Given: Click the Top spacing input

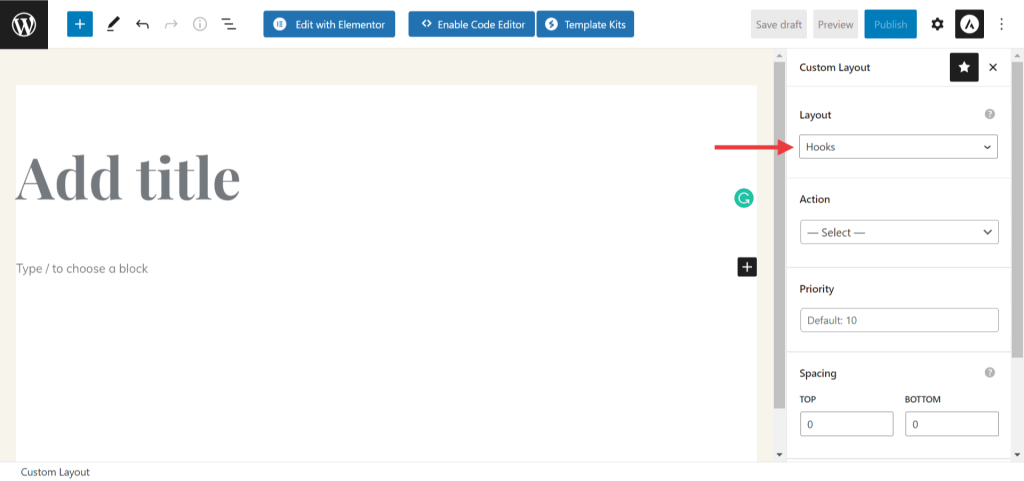Looking at the screenshot, I should (x=846, y=424).
